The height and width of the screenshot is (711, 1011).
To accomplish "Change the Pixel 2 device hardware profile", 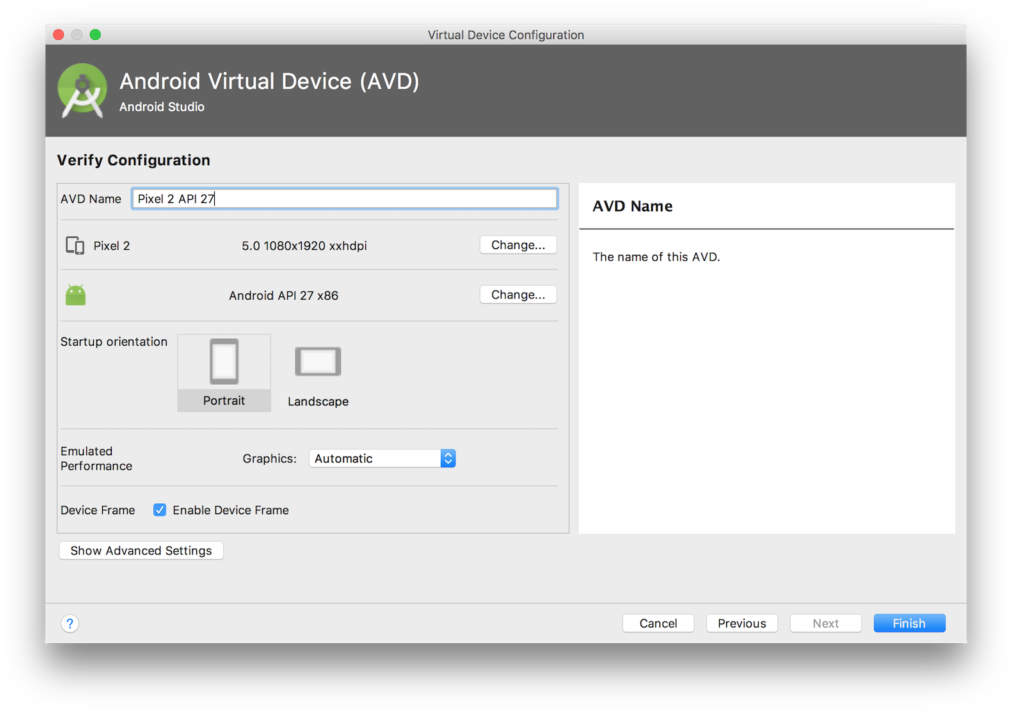I will pos(517,244).
